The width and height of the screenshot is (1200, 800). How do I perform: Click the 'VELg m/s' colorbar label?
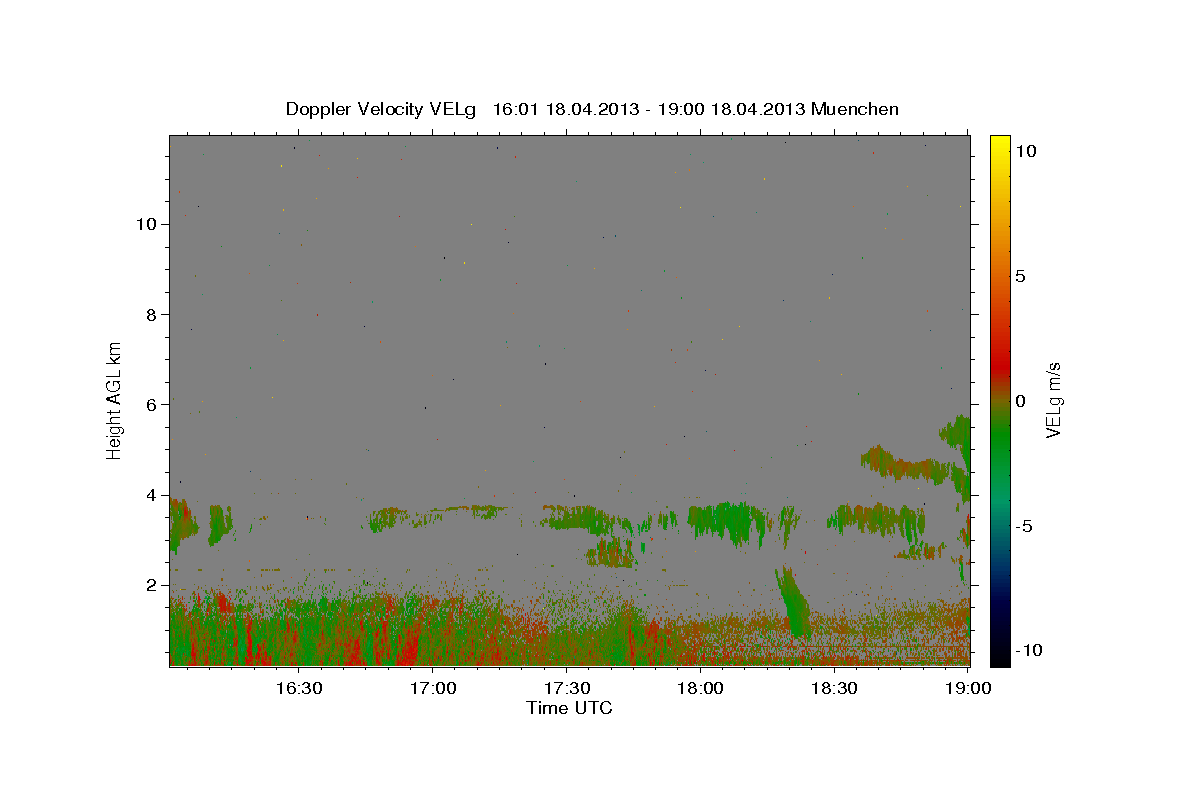click(1053, 399)
